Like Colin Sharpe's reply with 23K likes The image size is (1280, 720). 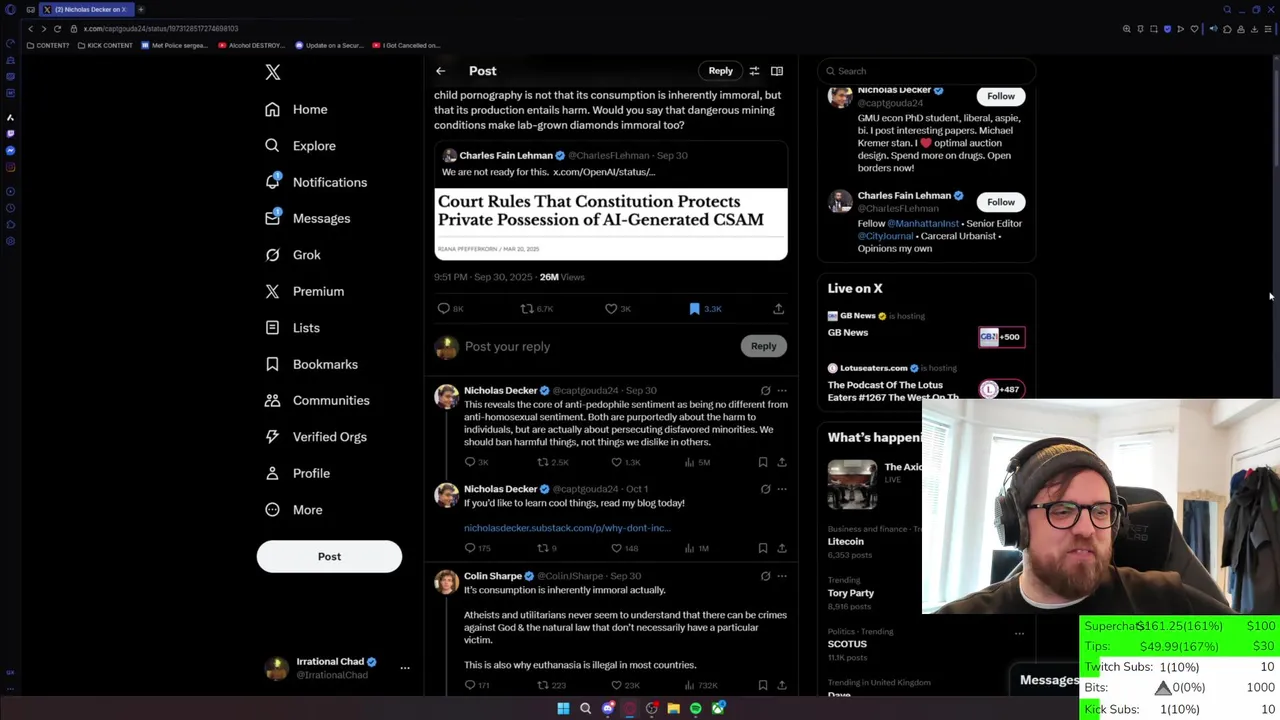pos(625,685)
